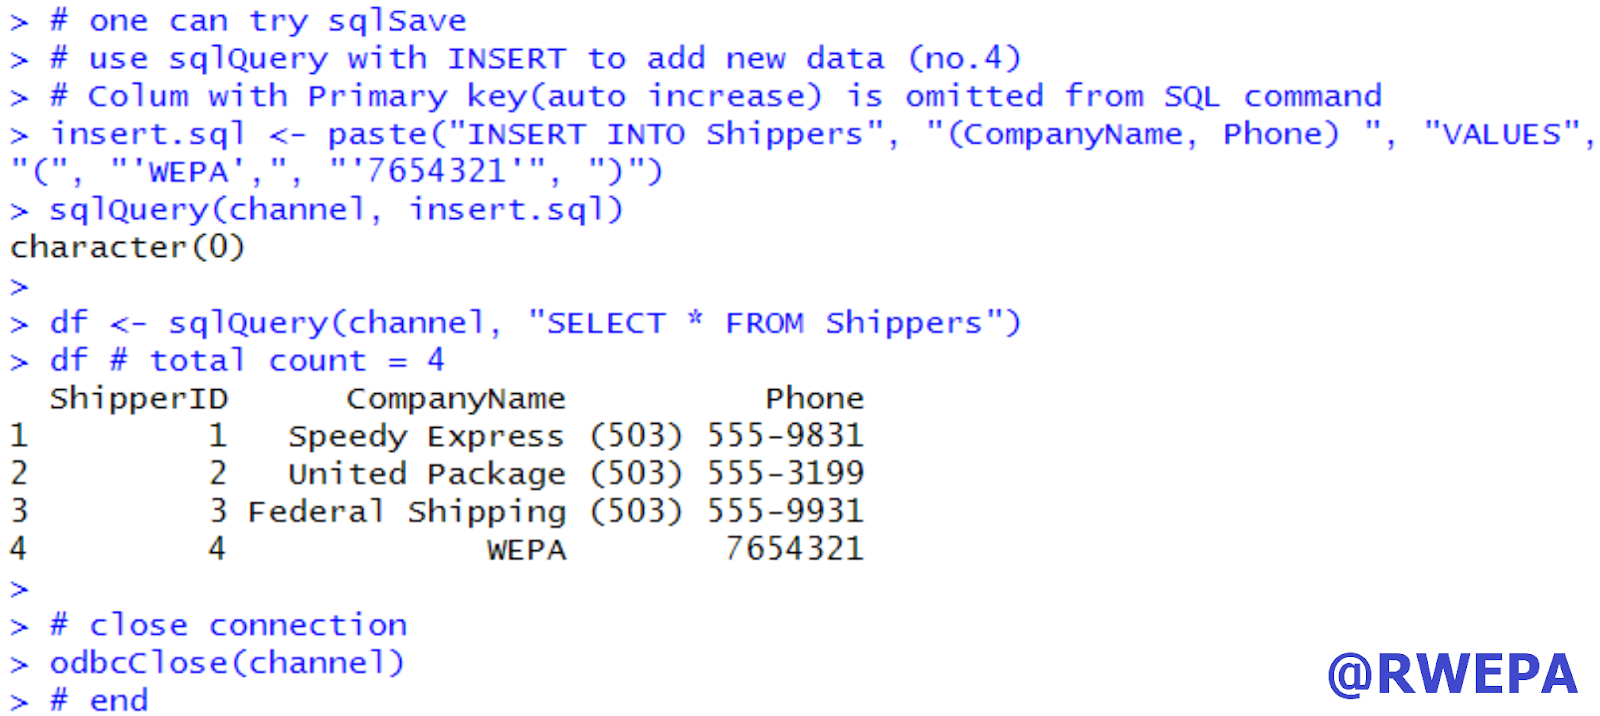Screen dimensions: 1600x716
Task: Click the @RWEPA watermark text
Action: [x=1452, y=675]
